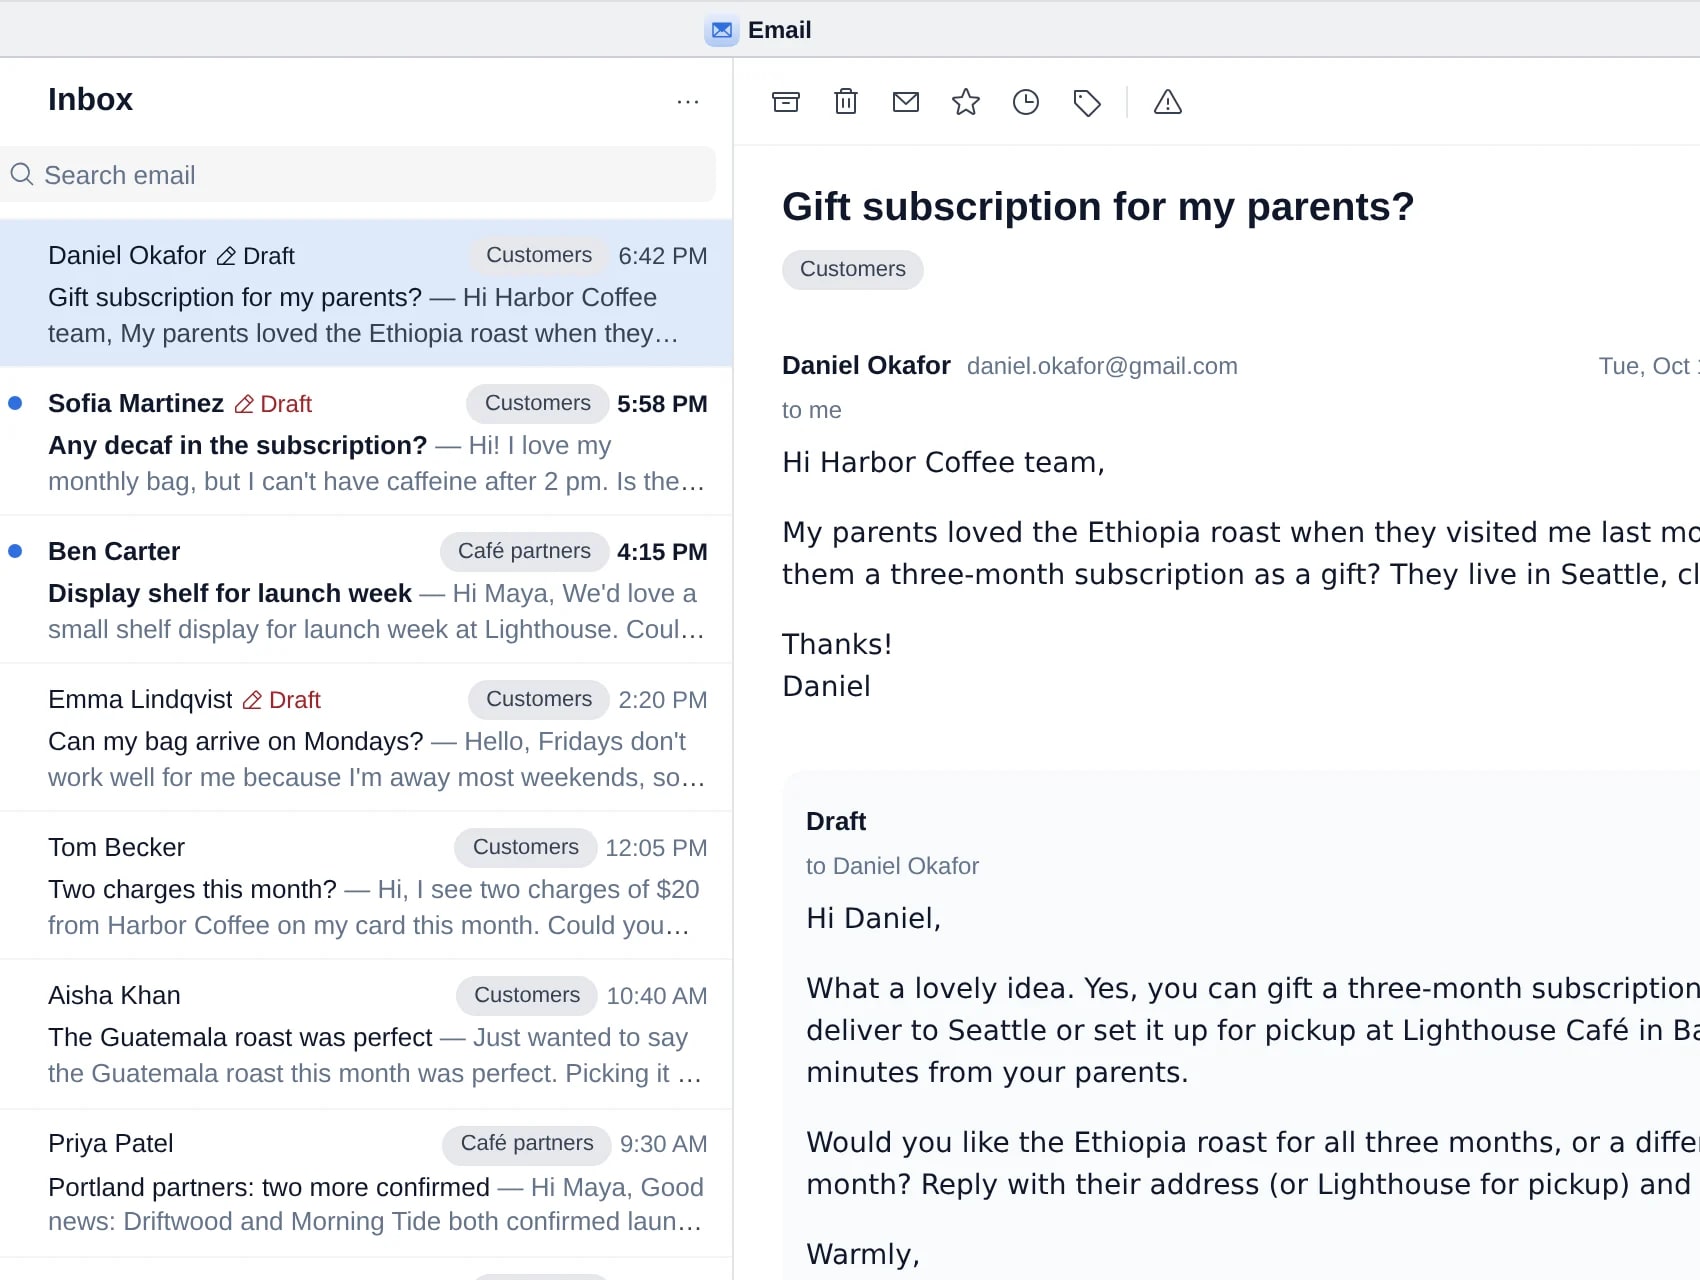Click the Inbox heading

tap(90, 99)
